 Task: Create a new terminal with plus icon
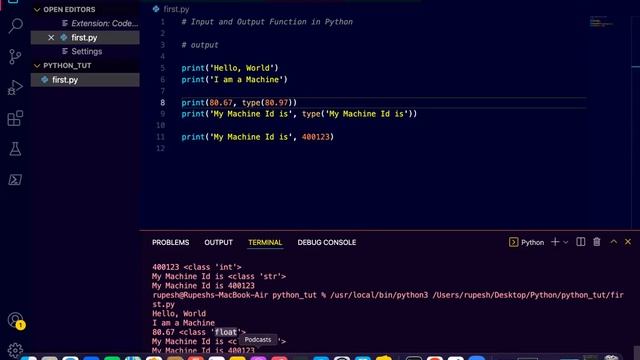point(555,242)
